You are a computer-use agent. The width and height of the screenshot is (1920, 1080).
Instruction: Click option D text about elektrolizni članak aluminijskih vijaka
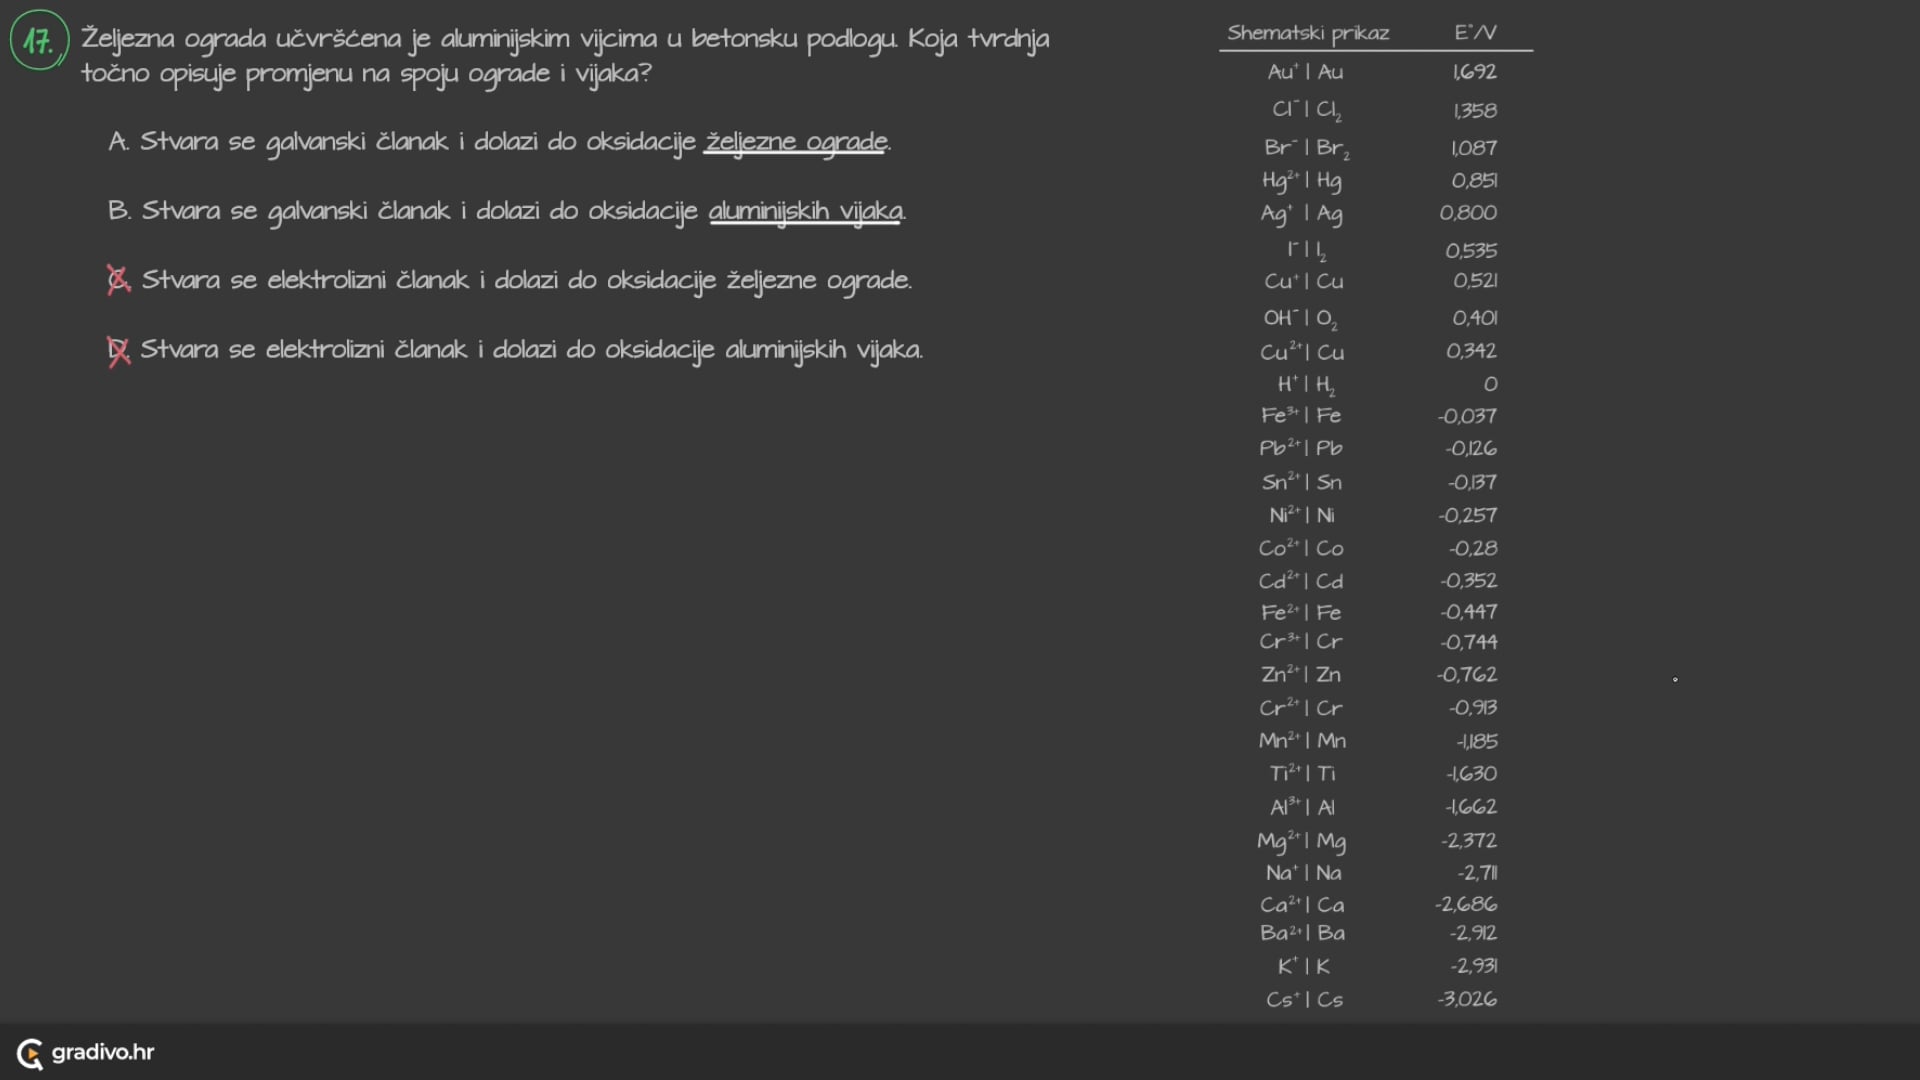pos(531,350)
